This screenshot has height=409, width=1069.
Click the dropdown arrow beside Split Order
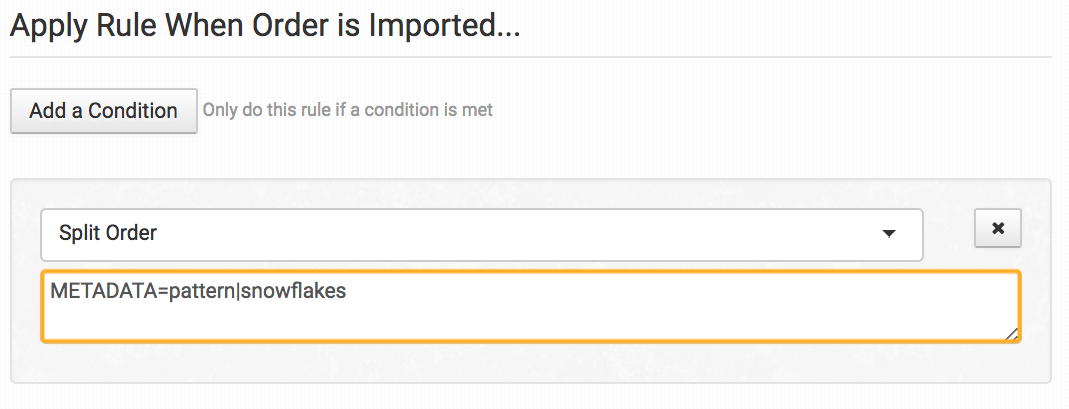[x=887, y=234]
